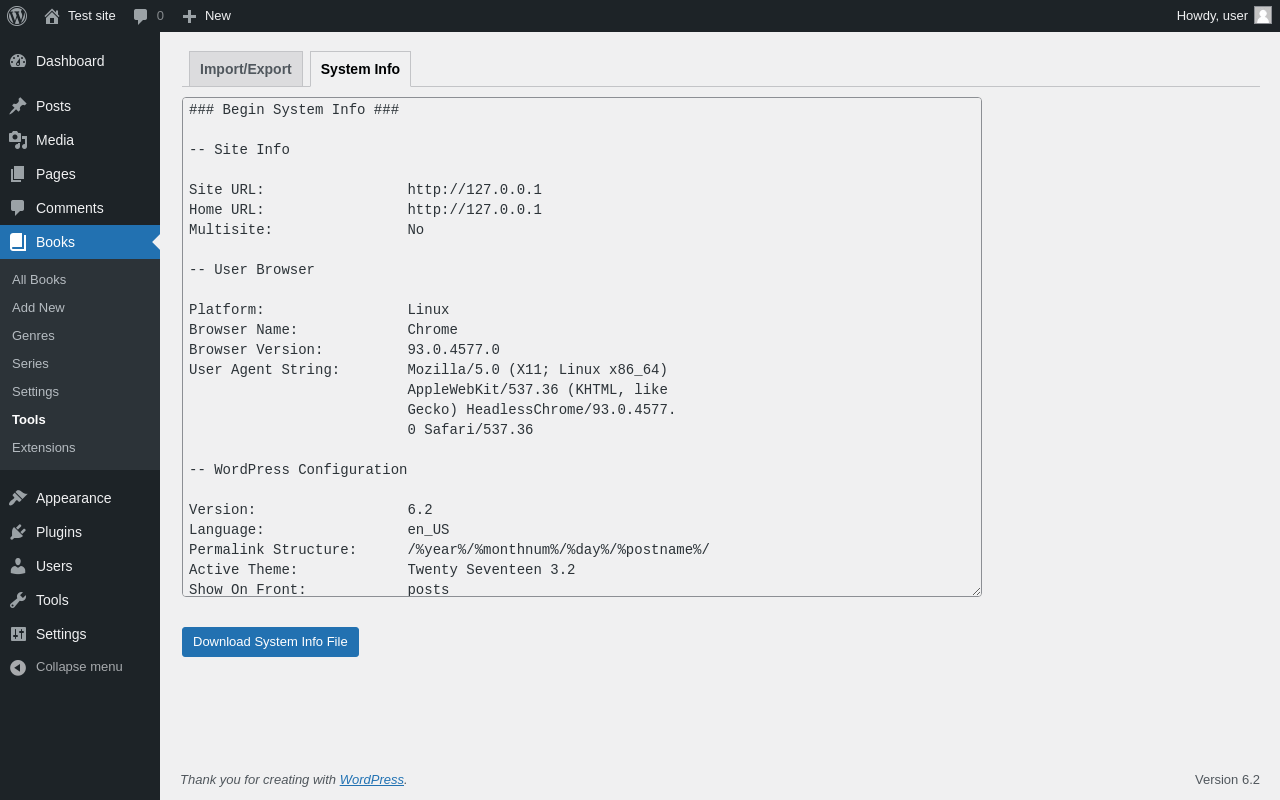
Task: Click the Posts pushpin icon
Action: 18,106
